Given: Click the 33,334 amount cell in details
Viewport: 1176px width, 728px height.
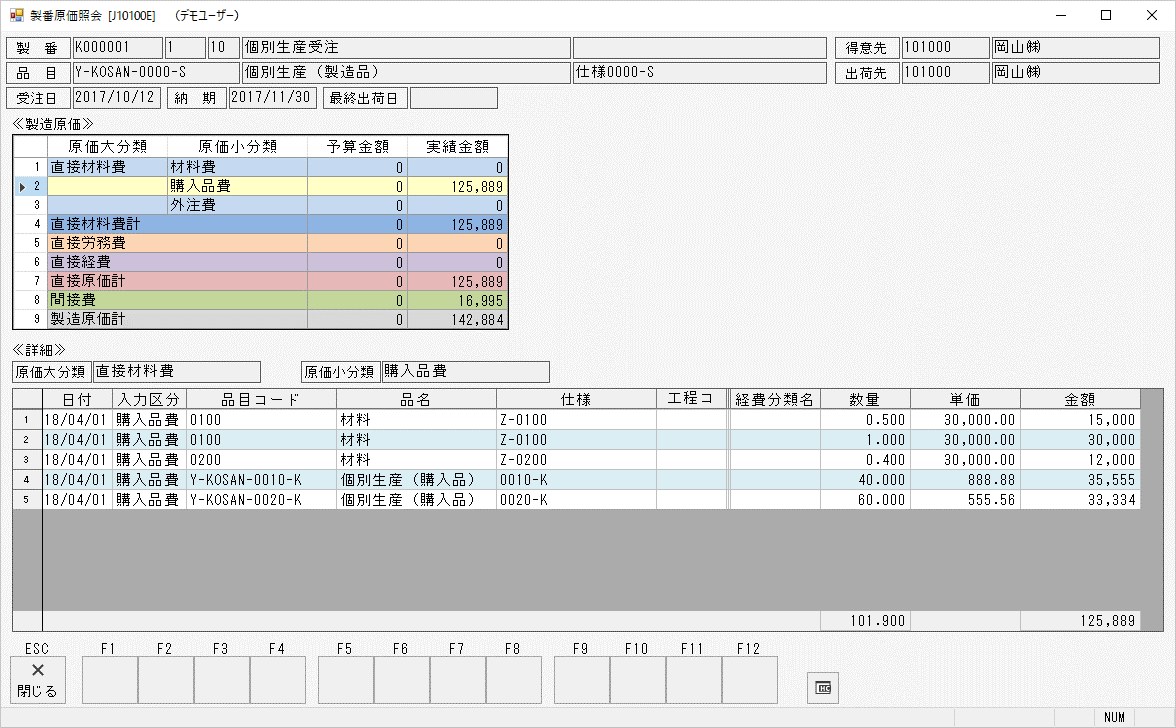Looking at the screenshot, I should point(1080,499).
